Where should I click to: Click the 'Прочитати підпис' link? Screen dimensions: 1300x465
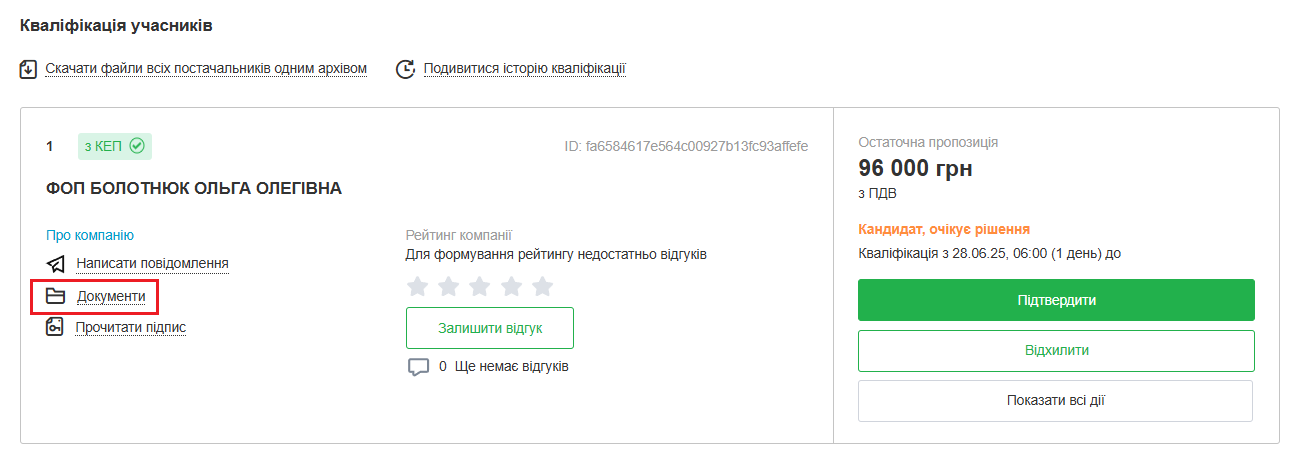[x=131, y=327]
